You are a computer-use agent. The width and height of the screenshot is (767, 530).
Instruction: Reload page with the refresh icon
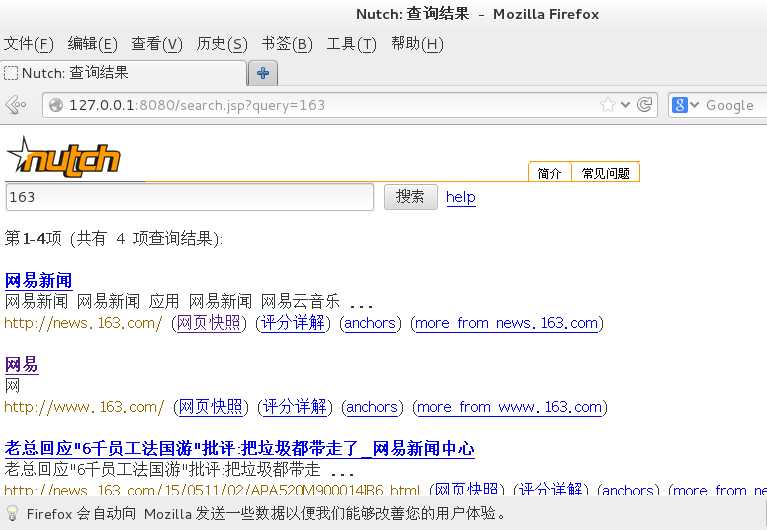point(645,104)
